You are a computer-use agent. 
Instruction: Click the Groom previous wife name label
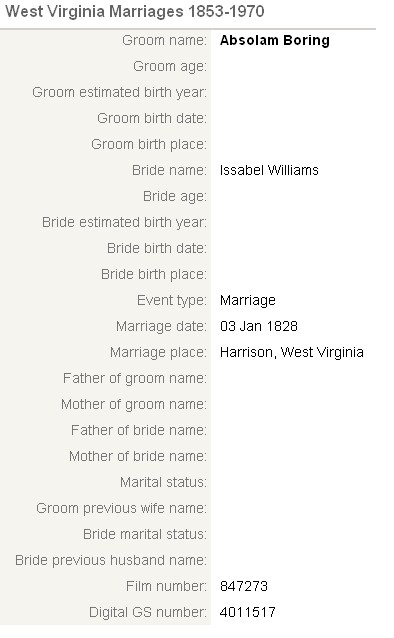(x=121, y=509)
